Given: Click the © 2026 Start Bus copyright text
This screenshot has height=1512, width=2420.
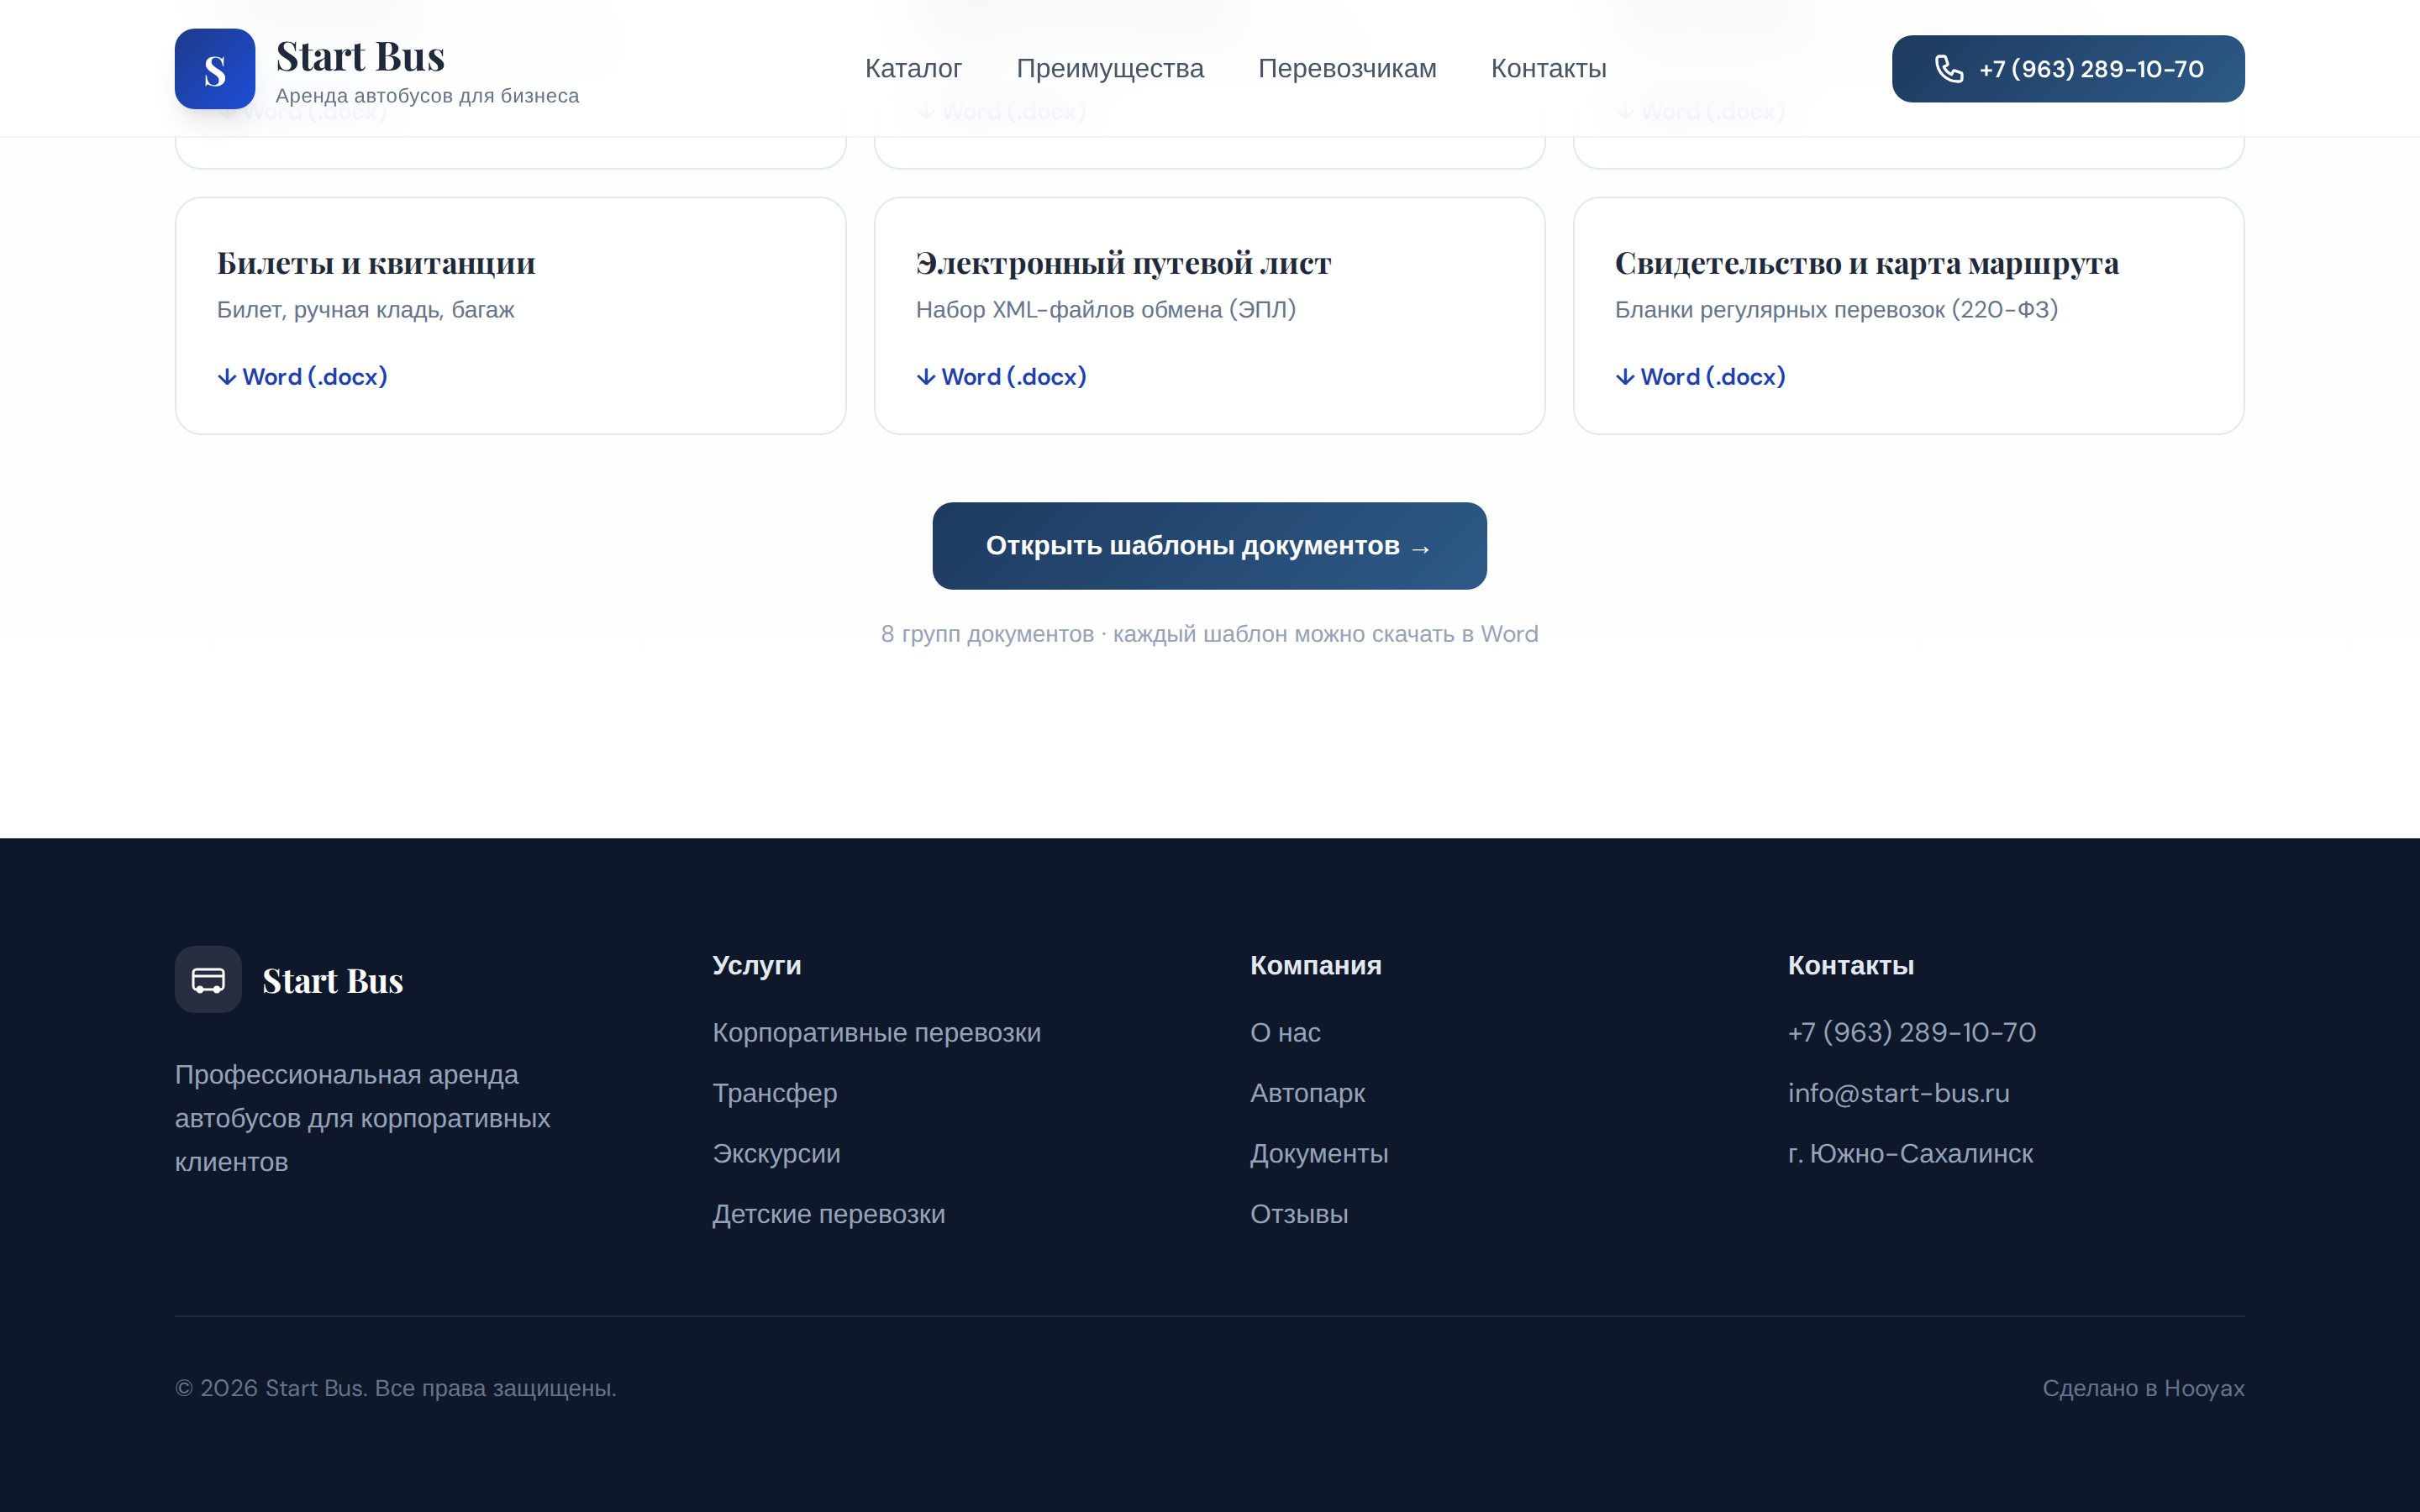Looking at the screenshot, I should (x=395, y=1388).
